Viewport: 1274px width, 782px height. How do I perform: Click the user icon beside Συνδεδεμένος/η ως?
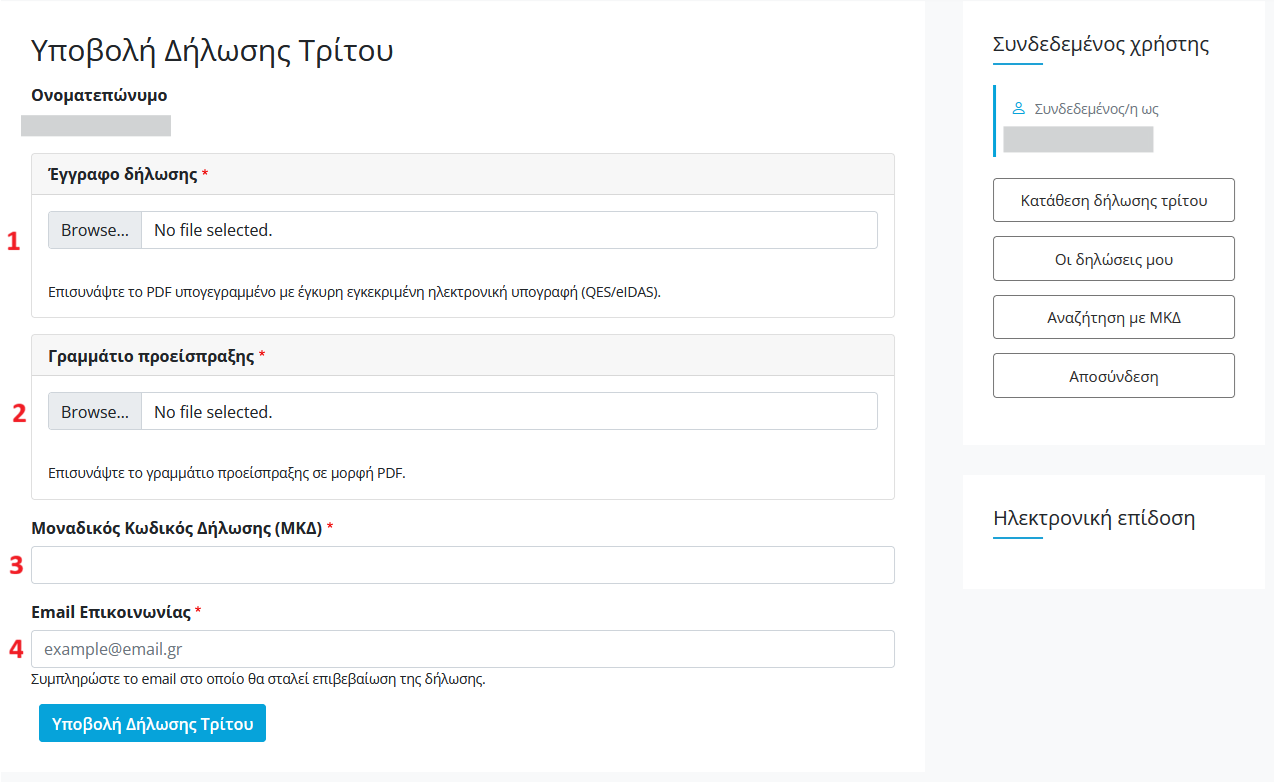1019,108
